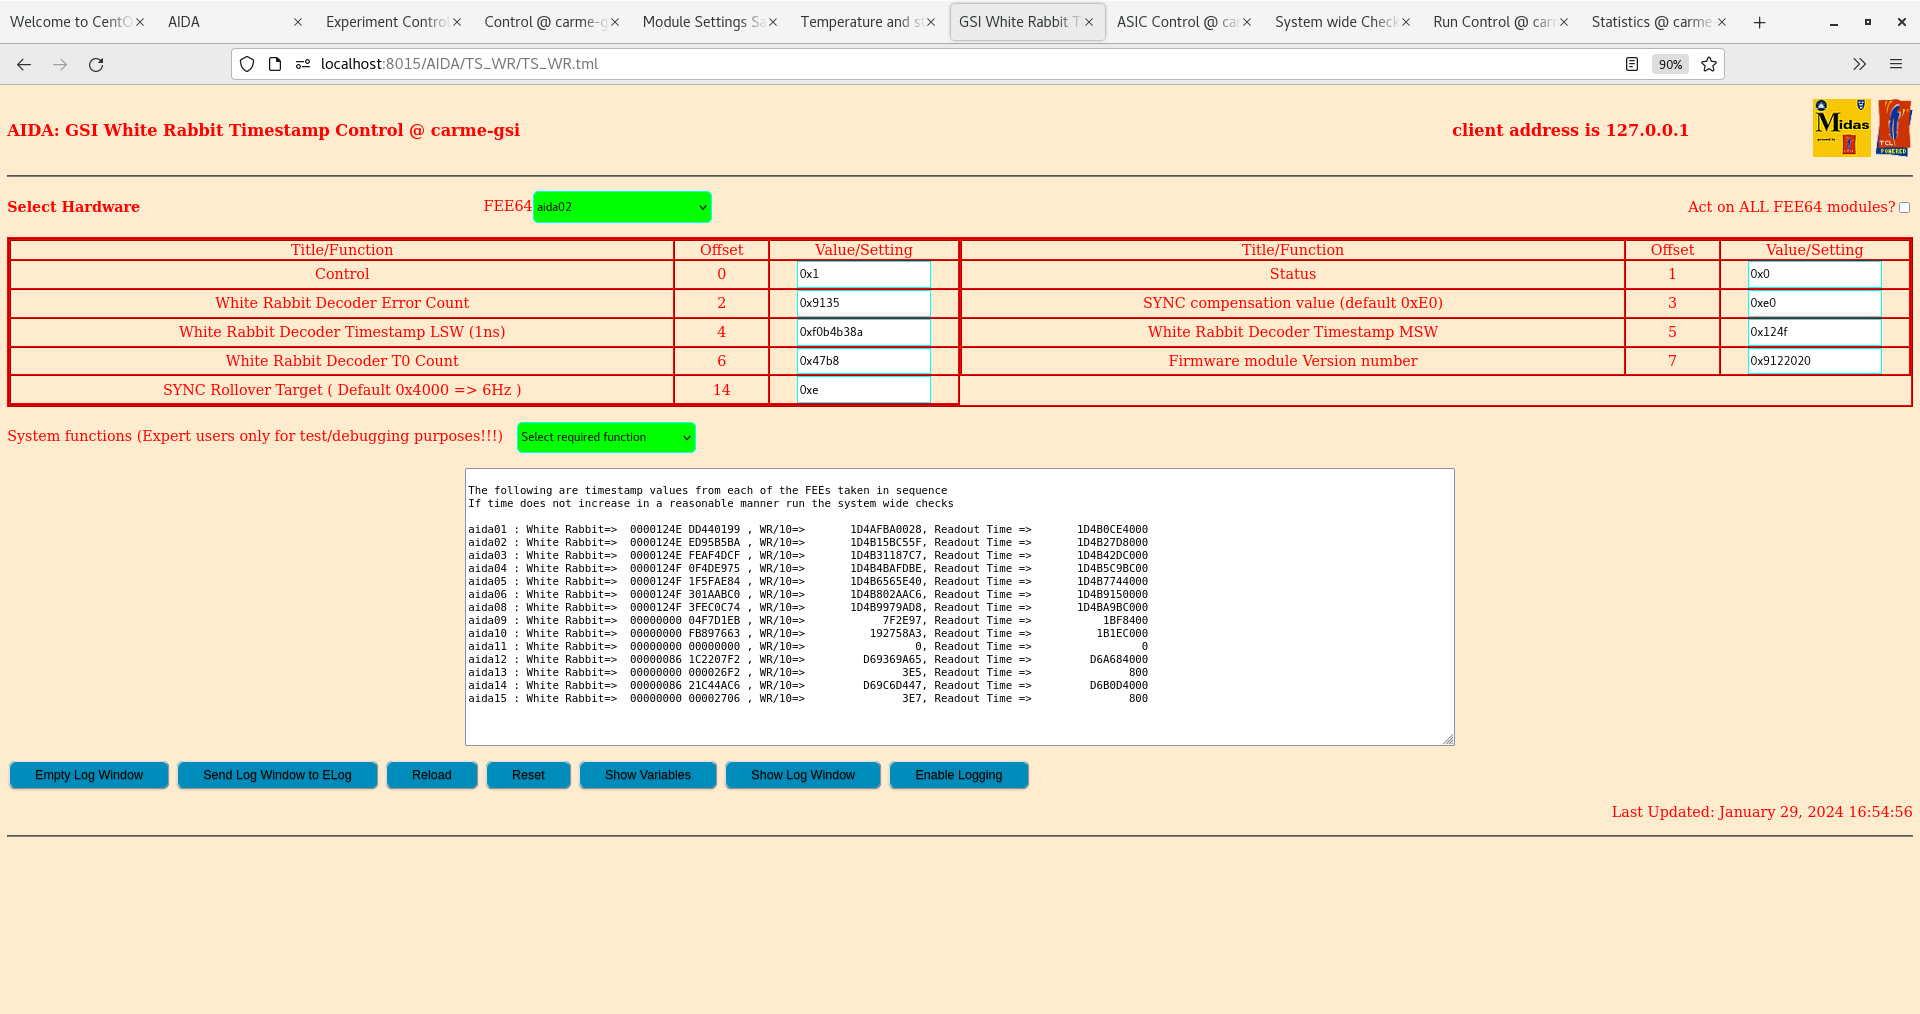The height and width of the screenshot is (1014, 1920).
Task: Enable the Act on ALL FEE64 modules checkbox
Action: click(x=1905, y=207)
